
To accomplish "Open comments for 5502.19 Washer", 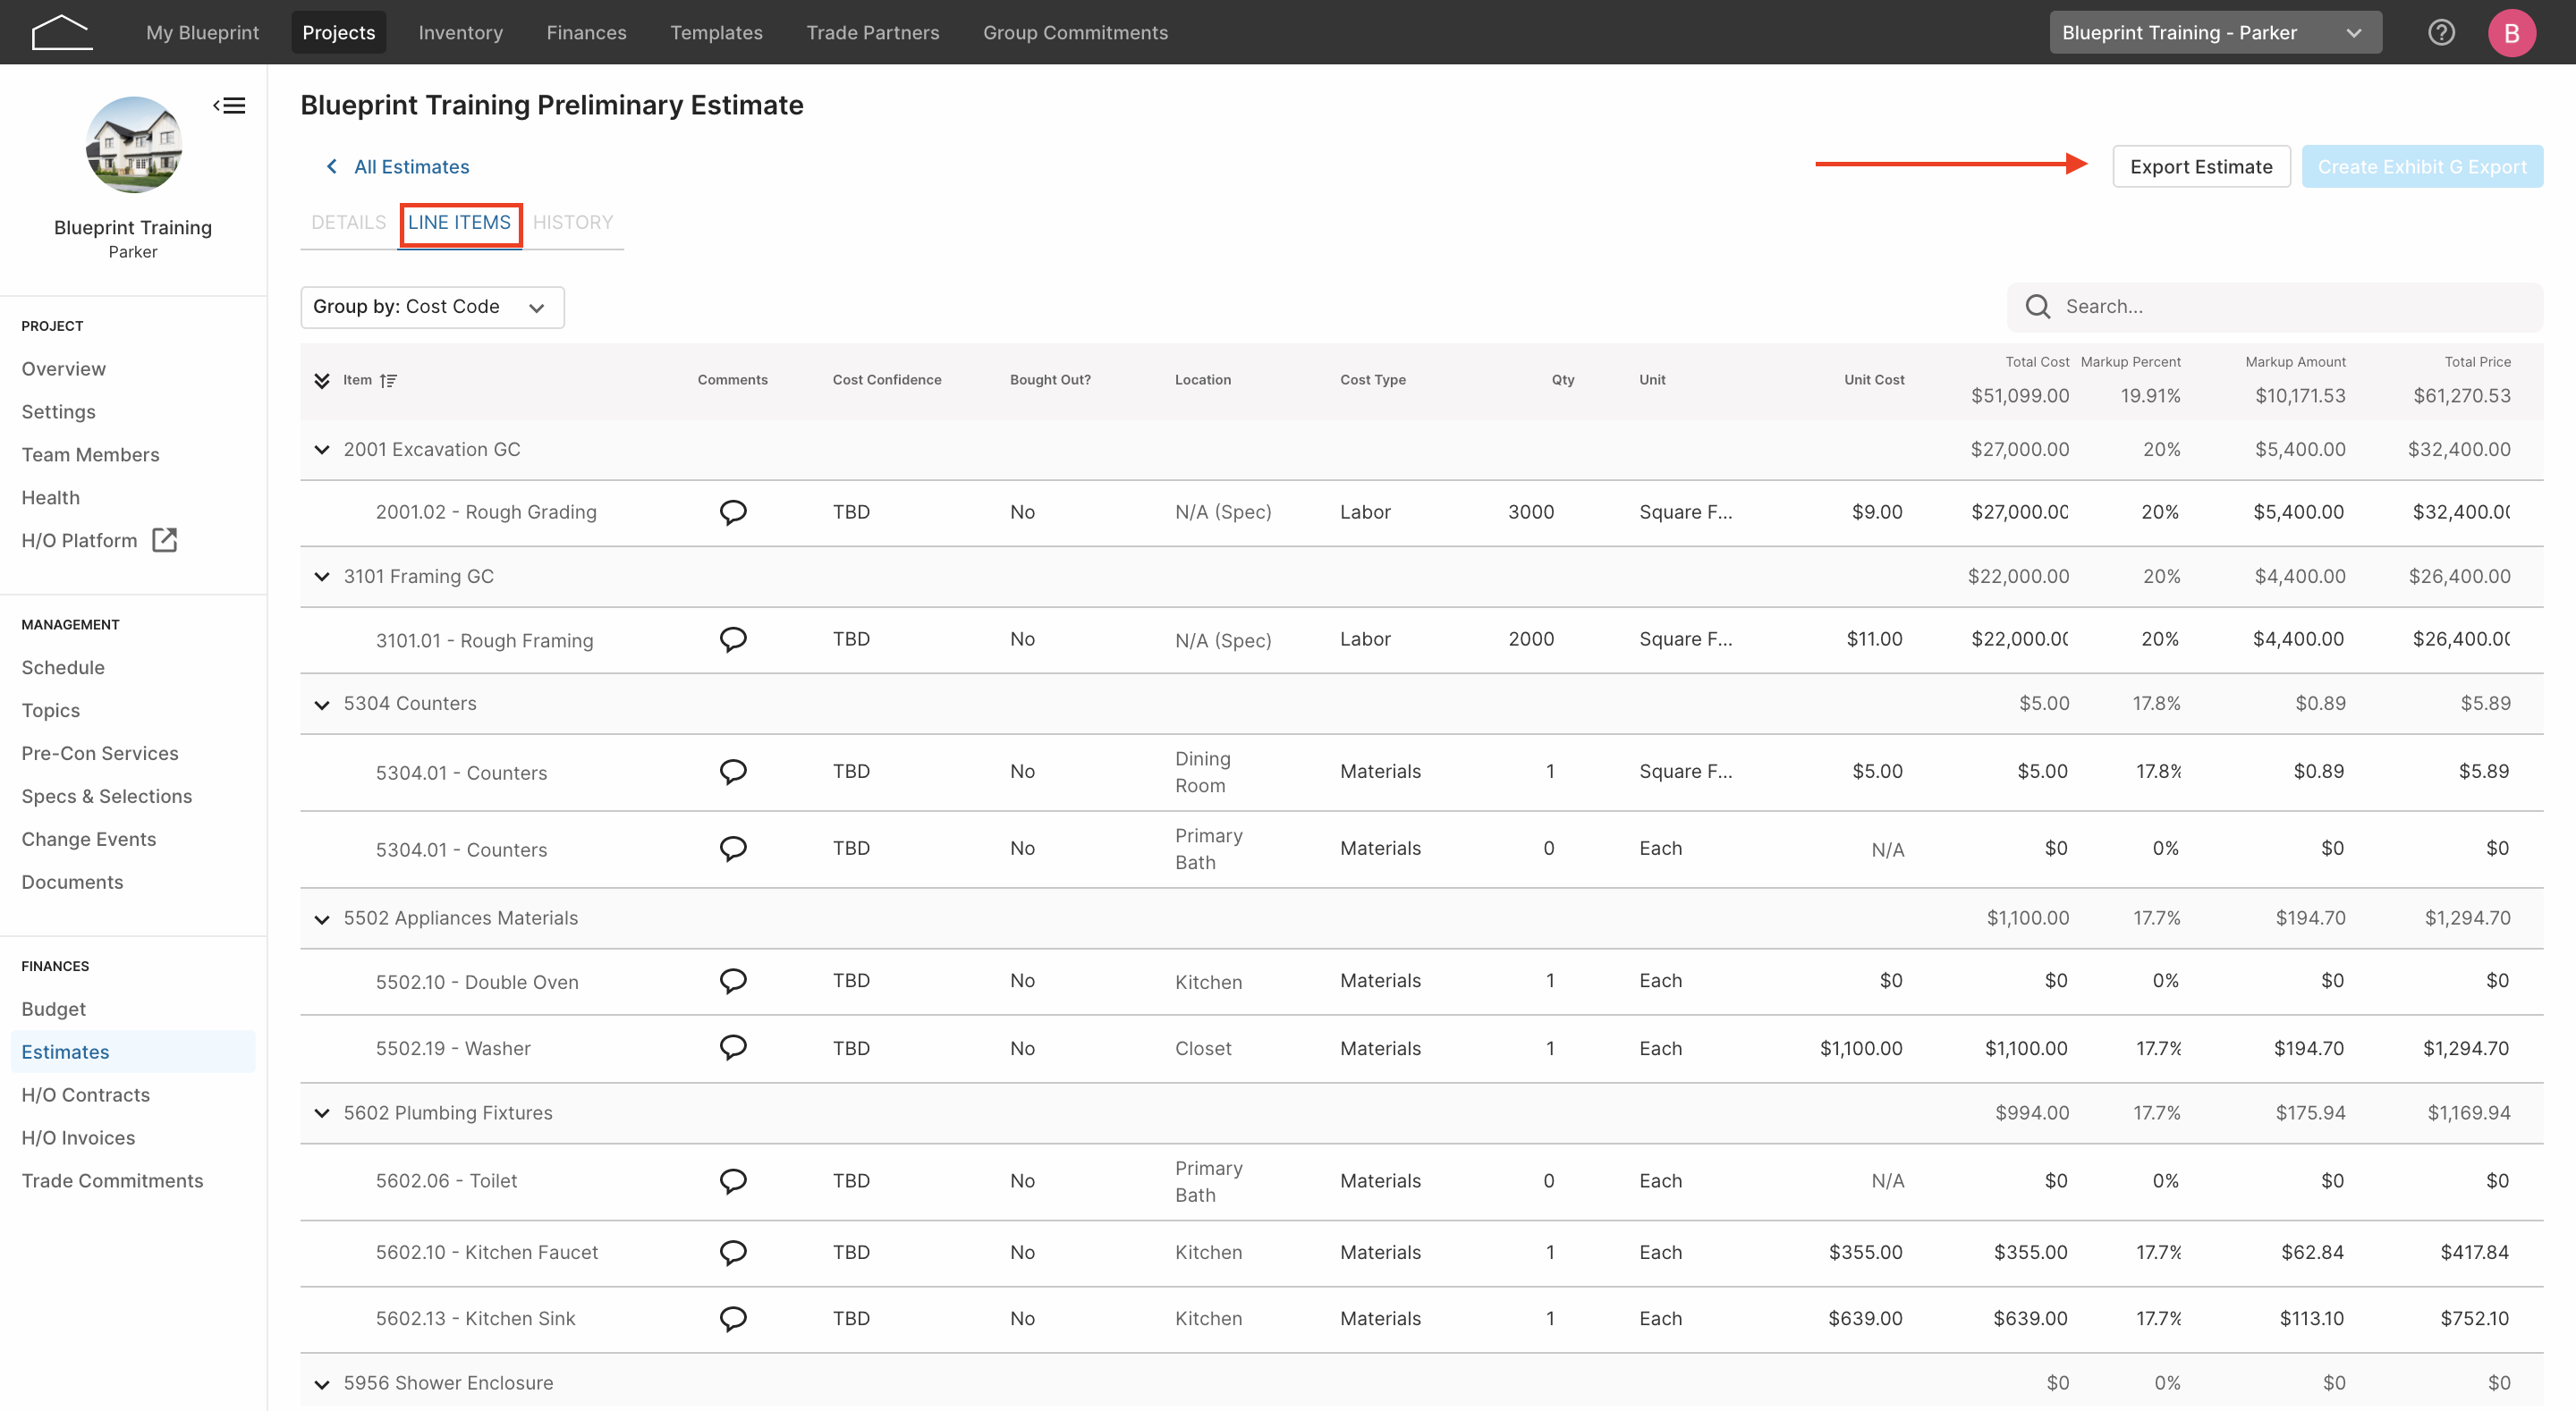I will (x=733, y=1047).
